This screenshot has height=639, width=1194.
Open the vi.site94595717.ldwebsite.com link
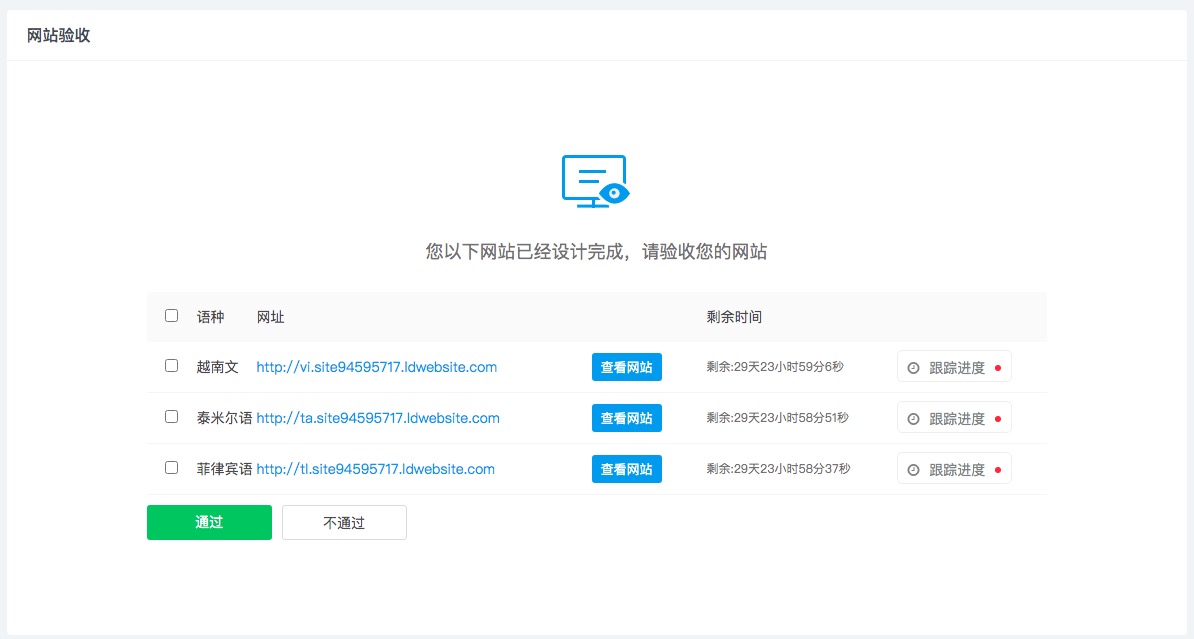click(x=376, y=367)
